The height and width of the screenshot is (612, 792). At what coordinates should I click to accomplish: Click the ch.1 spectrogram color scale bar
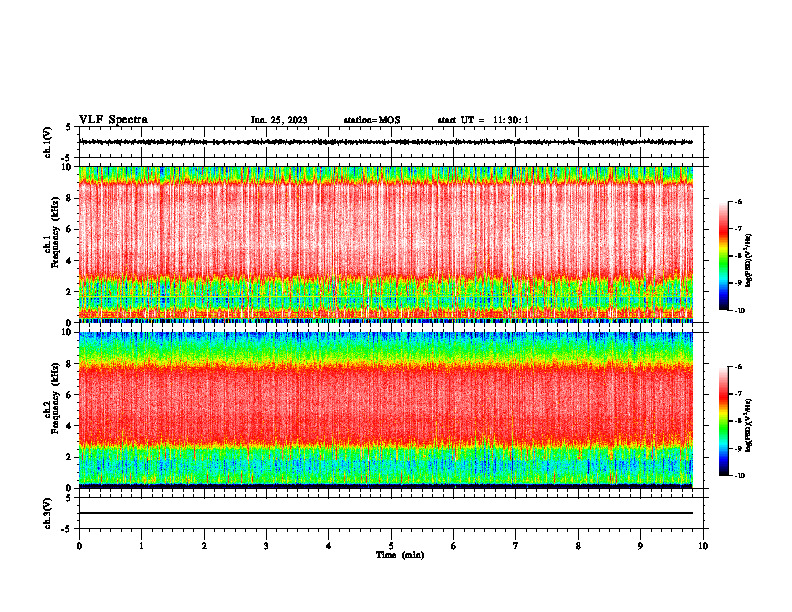(723, 256)
